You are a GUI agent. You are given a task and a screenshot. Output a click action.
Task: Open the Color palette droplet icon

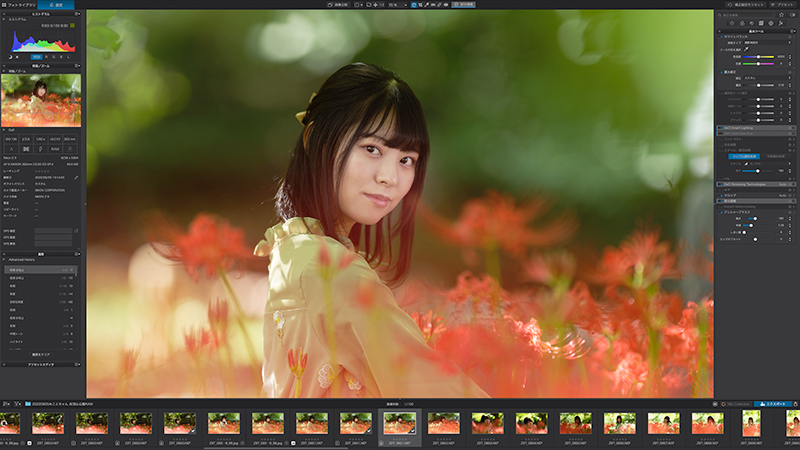tap(742, 23)
